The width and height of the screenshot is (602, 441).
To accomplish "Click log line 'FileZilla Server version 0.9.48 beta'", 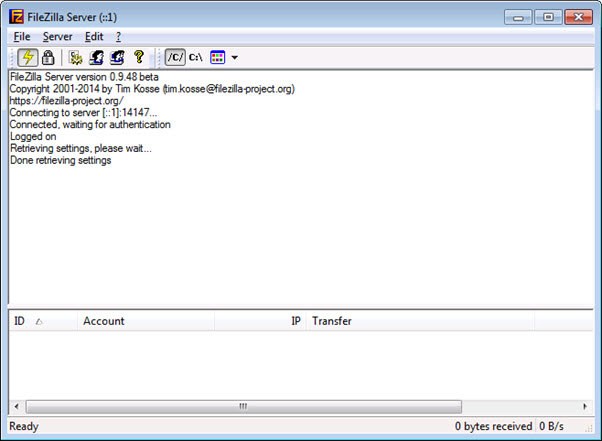I will pyautogui.click(x=84, y=77).
